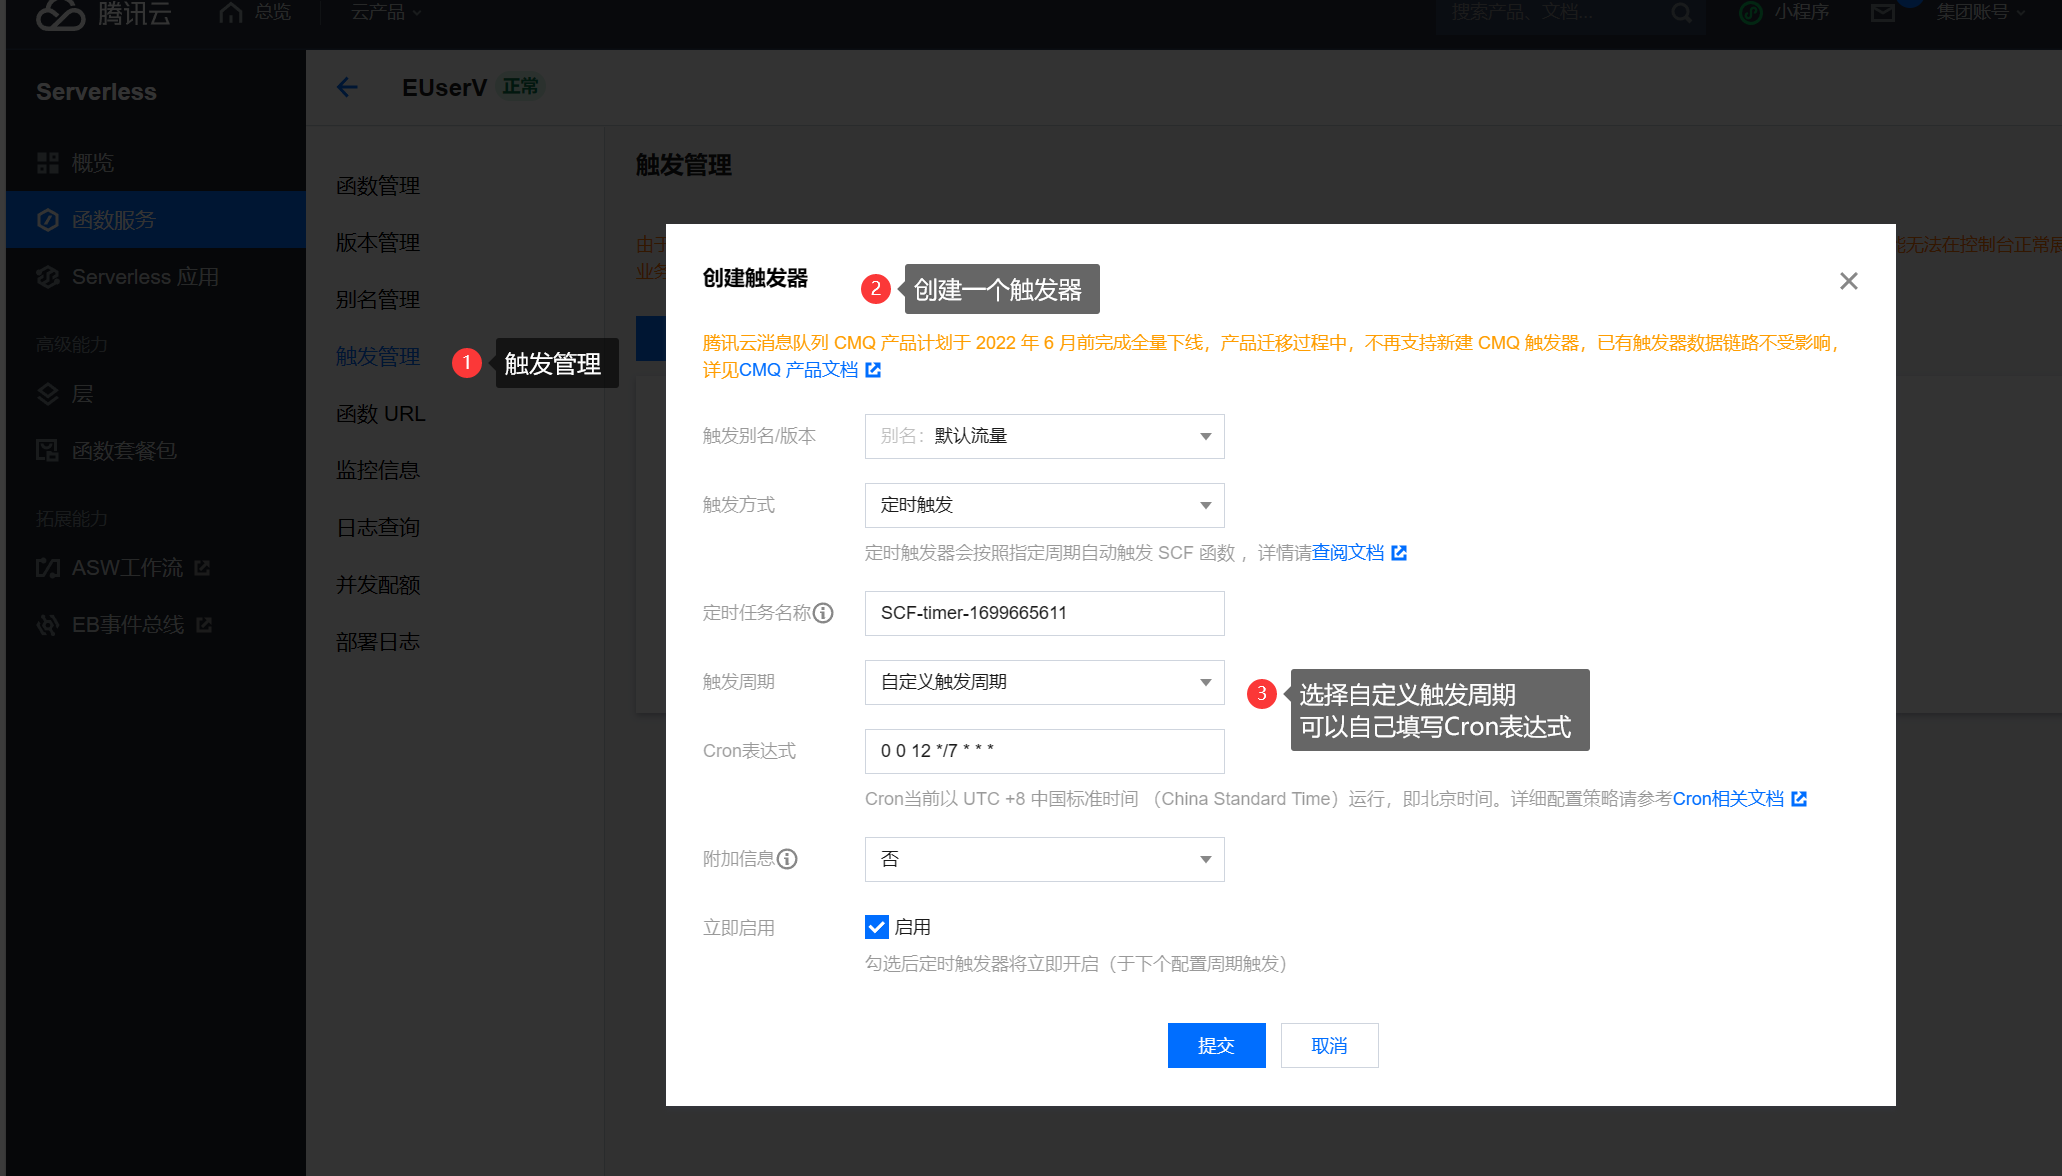Expand the 触发方式 定时触发 dropdown
Screen dimensions: 2062x1176
(1044, 505)
